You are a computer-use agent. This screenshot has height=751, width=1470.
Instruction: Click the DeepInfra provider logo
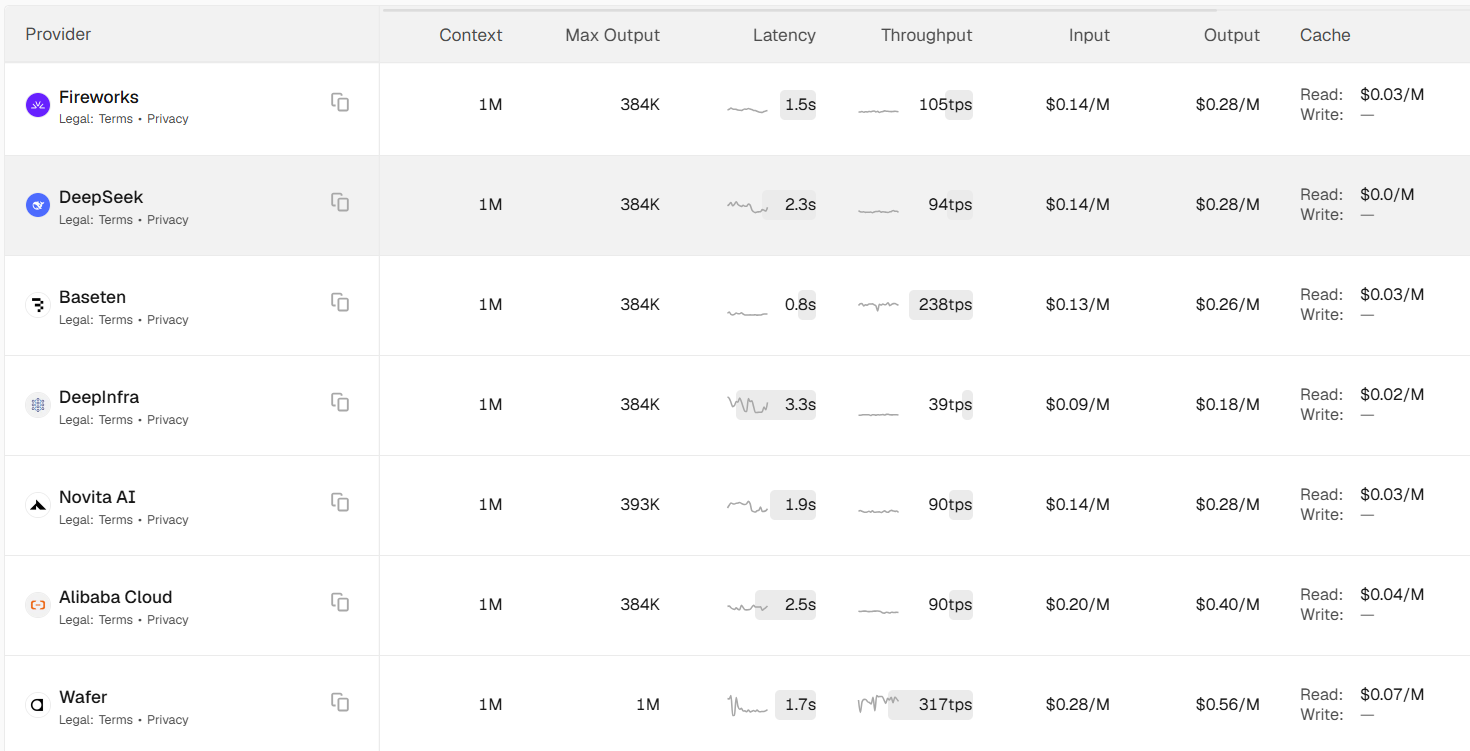point(38,405)
